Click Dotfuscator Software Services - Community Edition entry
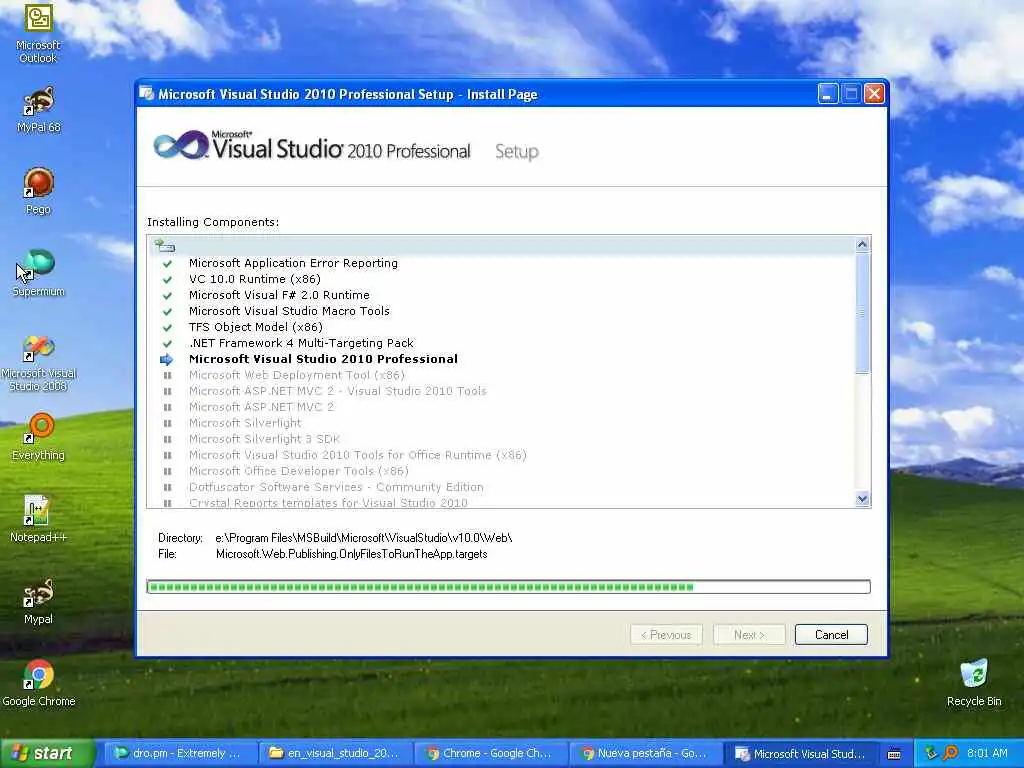This screenshot has height=768, width=1024. [x=336, y=487]
